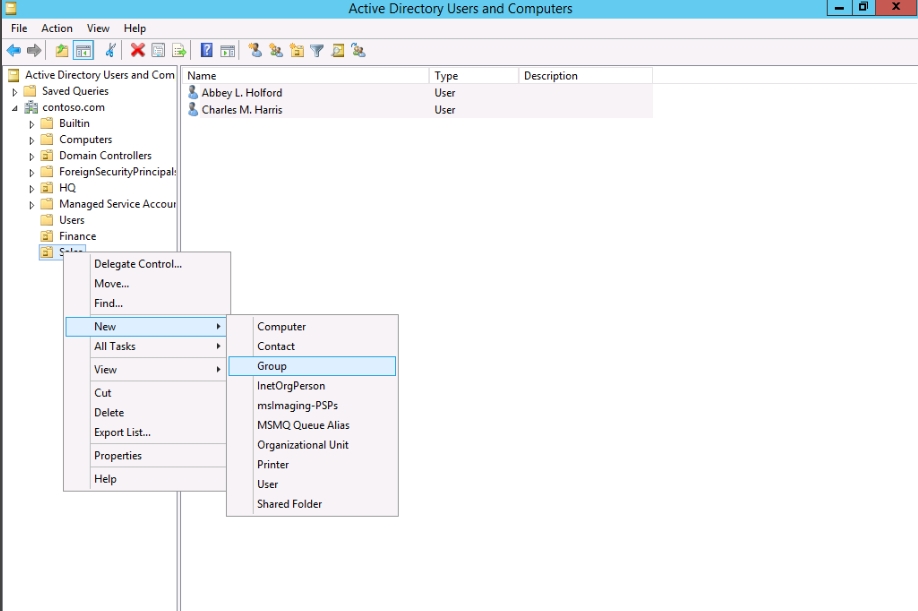Click the Properties toolbar icon

click(x=158, y=51)
